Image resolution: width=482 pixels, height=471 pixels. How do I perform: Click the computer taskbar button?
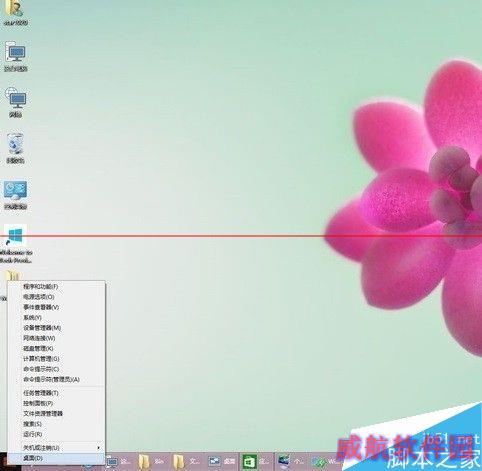tap(118, 462)
